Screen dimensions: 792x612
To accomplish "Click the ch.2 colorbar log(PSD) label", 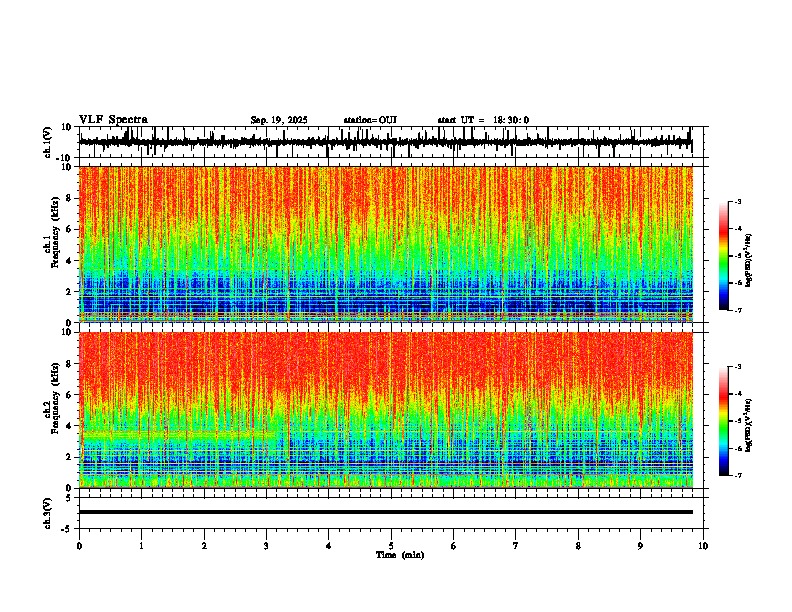I will [748, 425].
